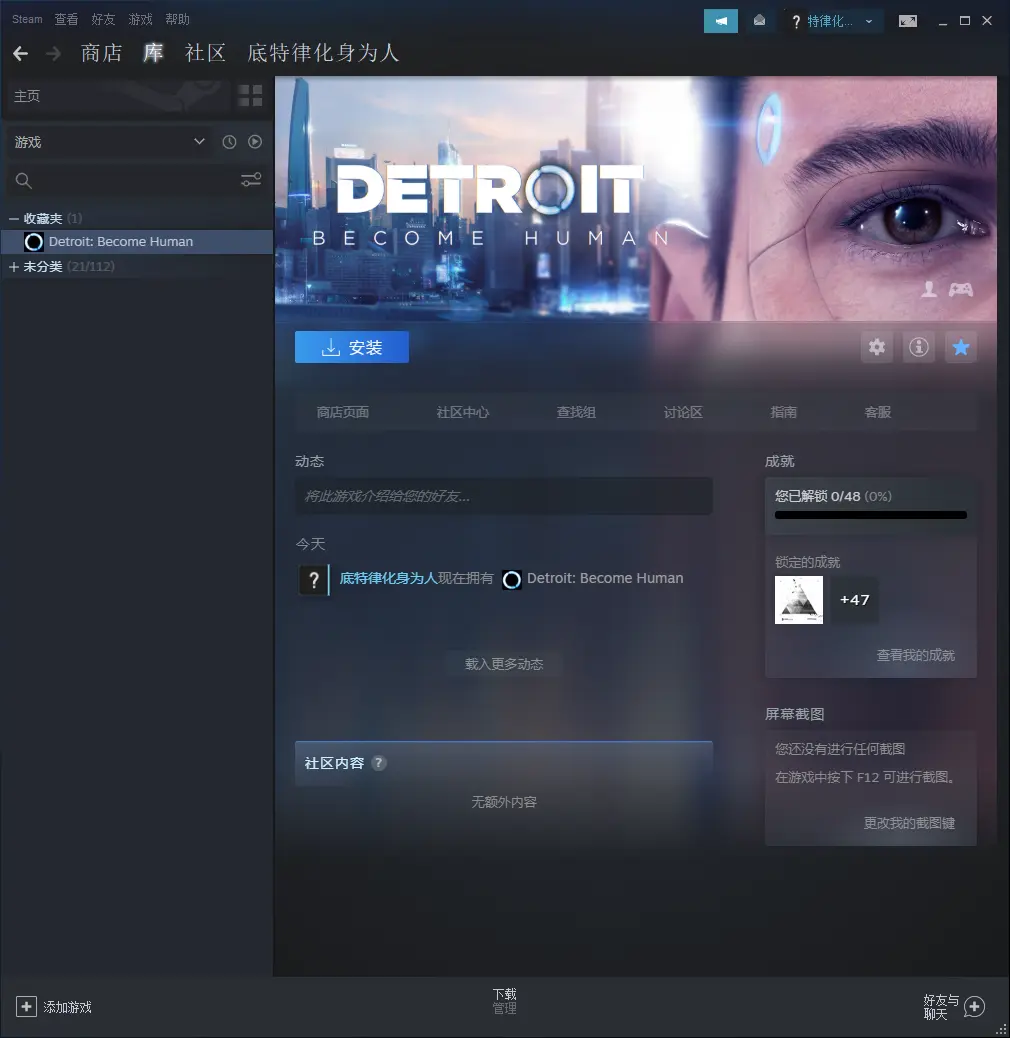Go to the 社区 tab
Viewport: 1010px width, 1038px height.
(206, 53)
